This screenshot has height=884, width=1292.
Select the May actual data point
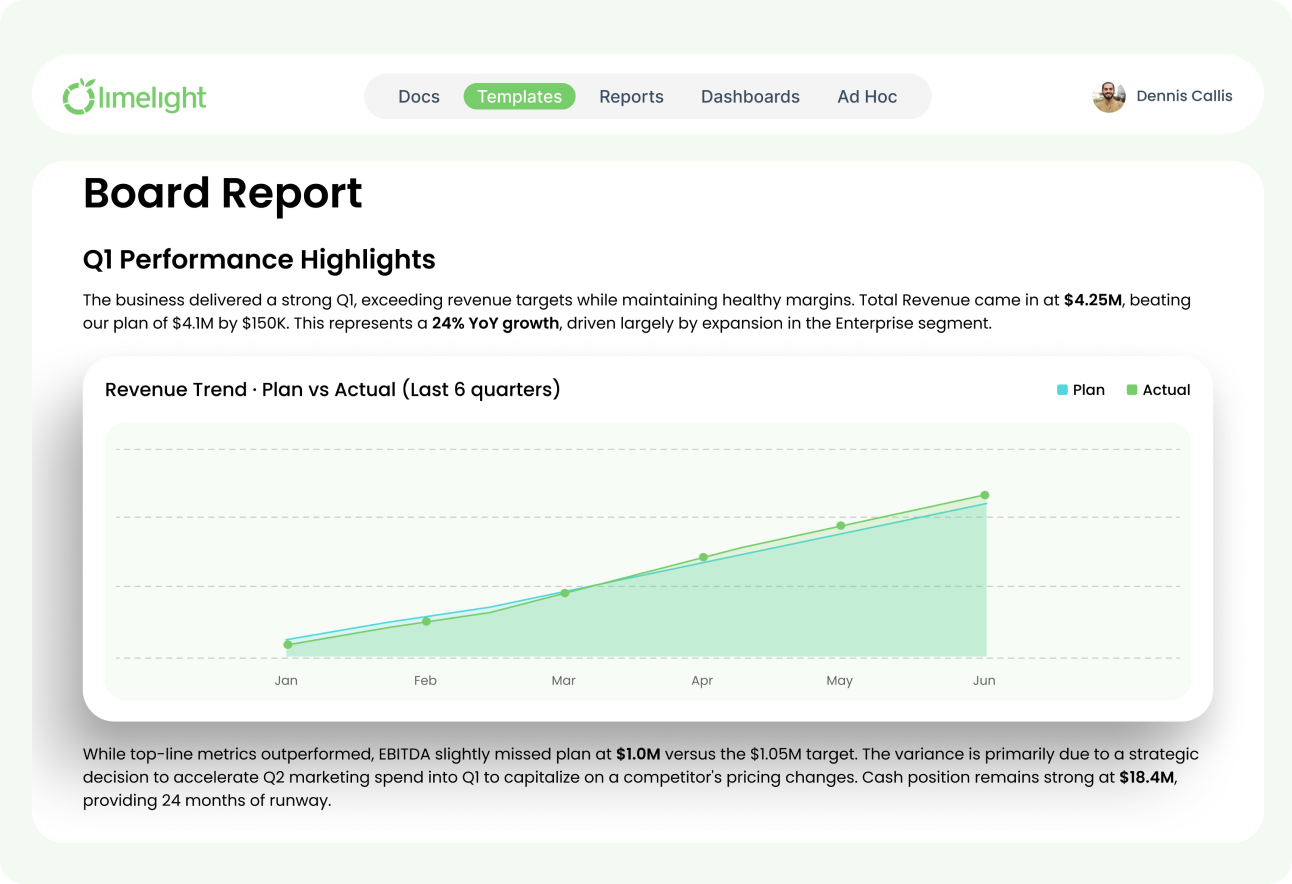click(x=841, y=525)
